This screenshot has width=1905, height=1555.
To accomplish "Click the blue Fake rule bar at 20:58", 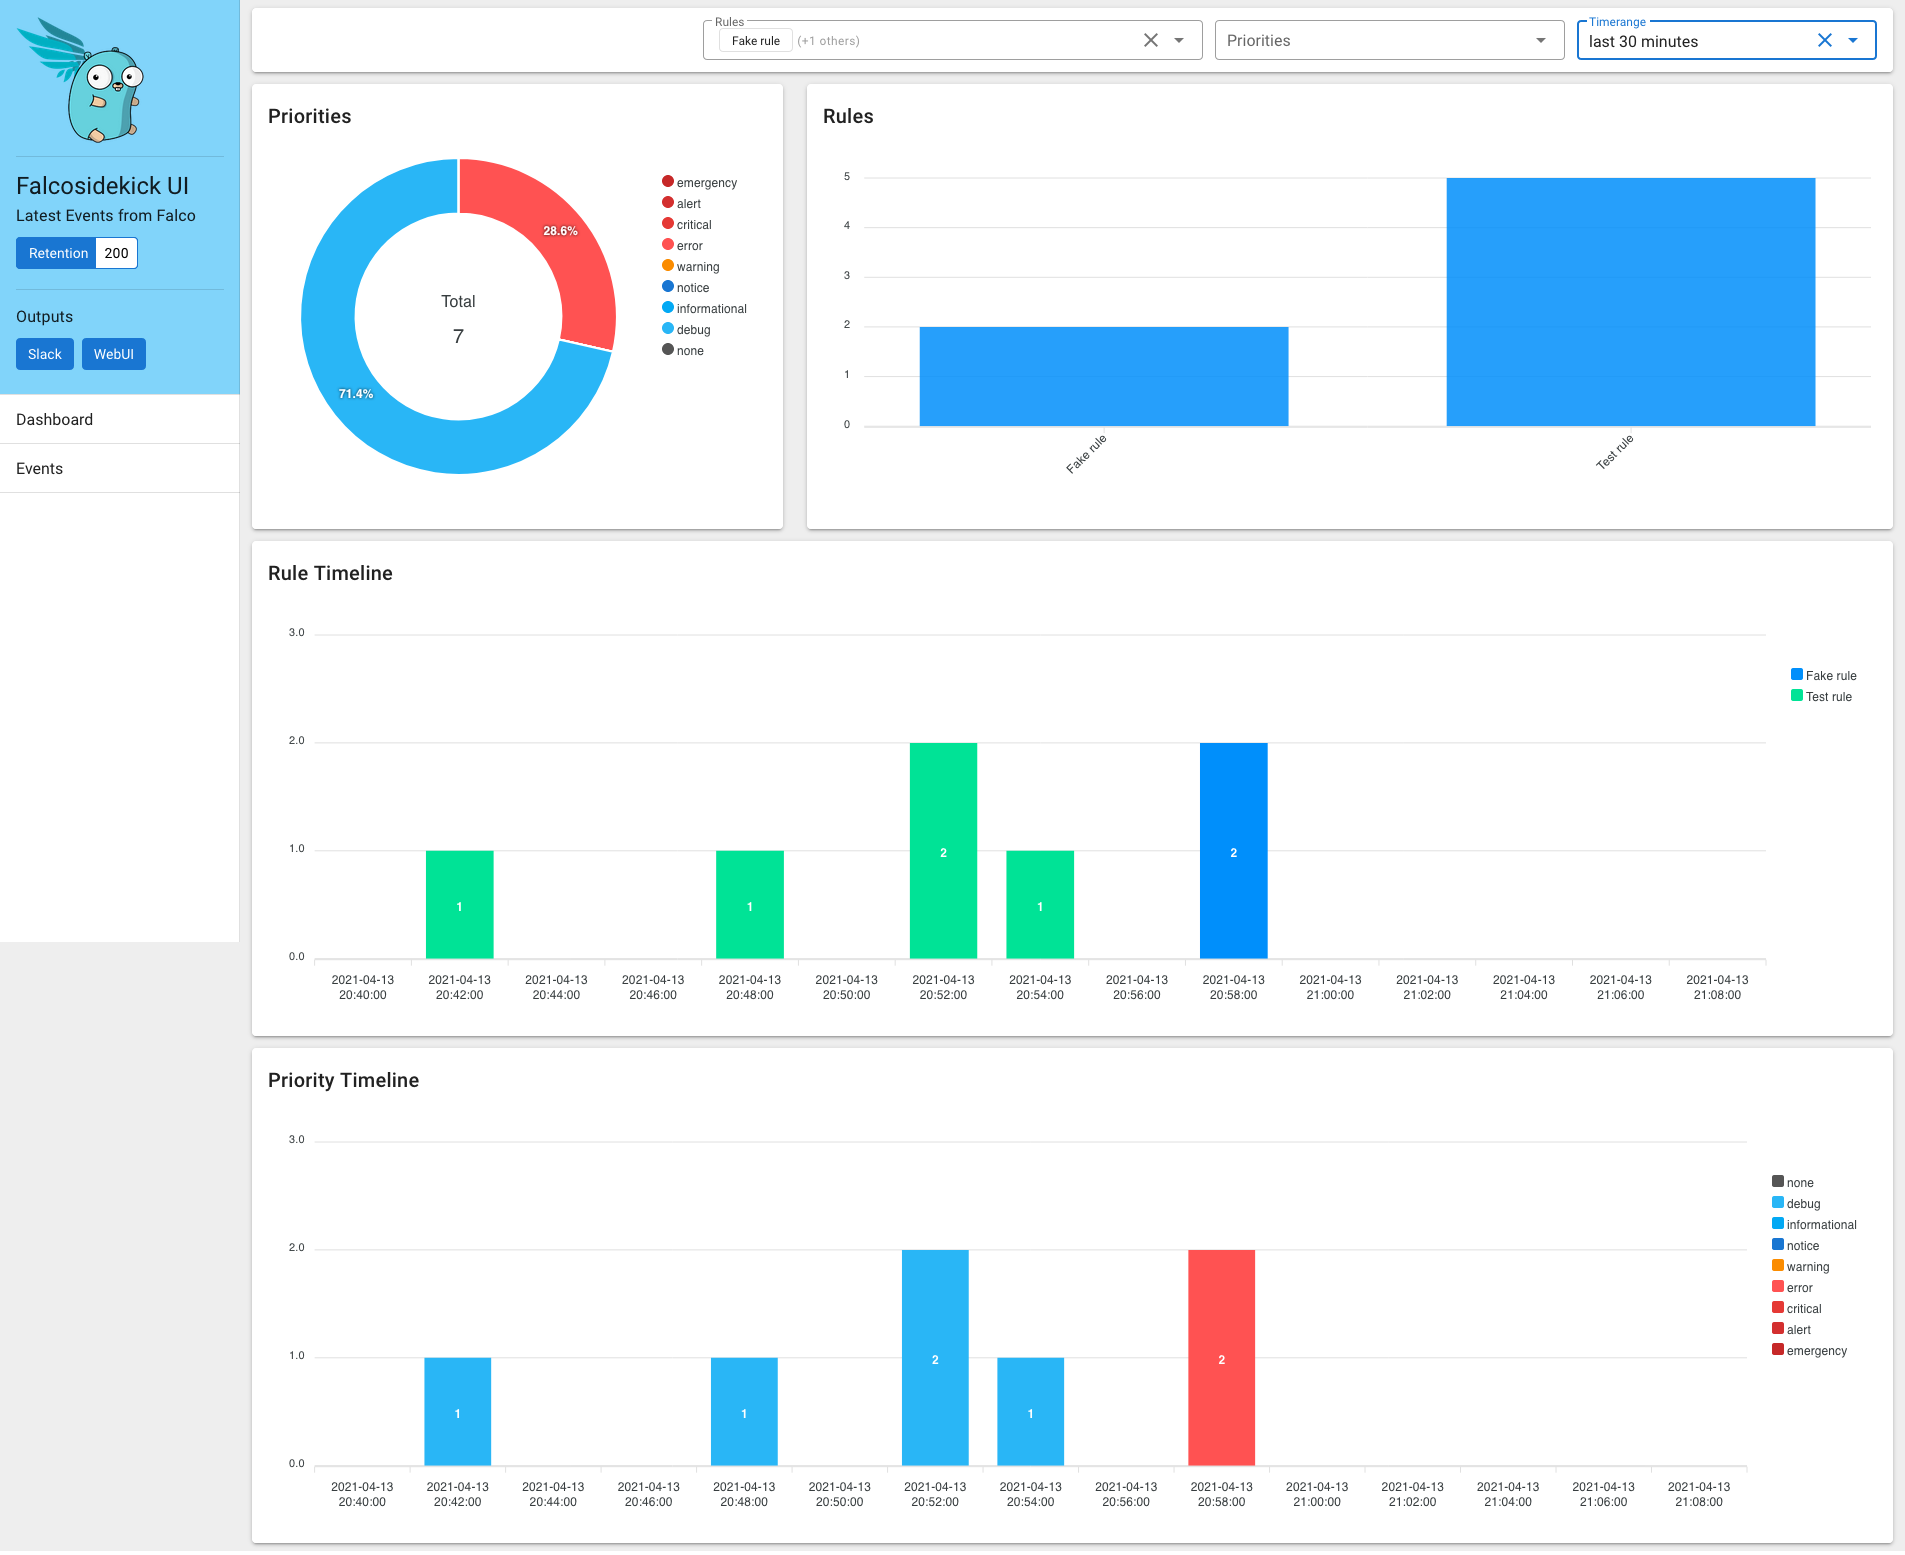I will click(x=1233, y=850).
